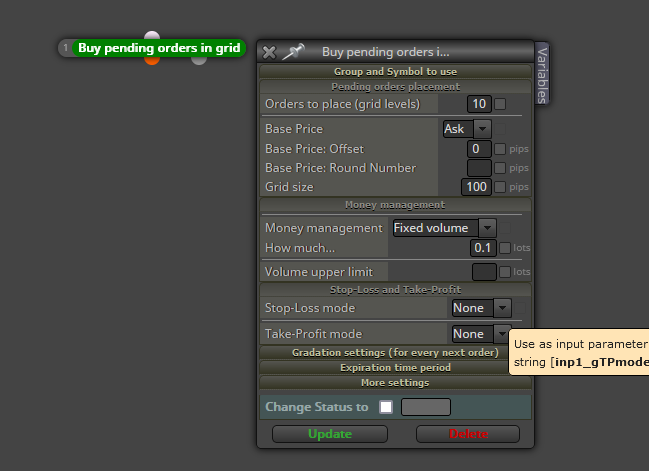Pin the settings panel with pushpin icon
The image size is (649, 471).
[x=293, y=52]
